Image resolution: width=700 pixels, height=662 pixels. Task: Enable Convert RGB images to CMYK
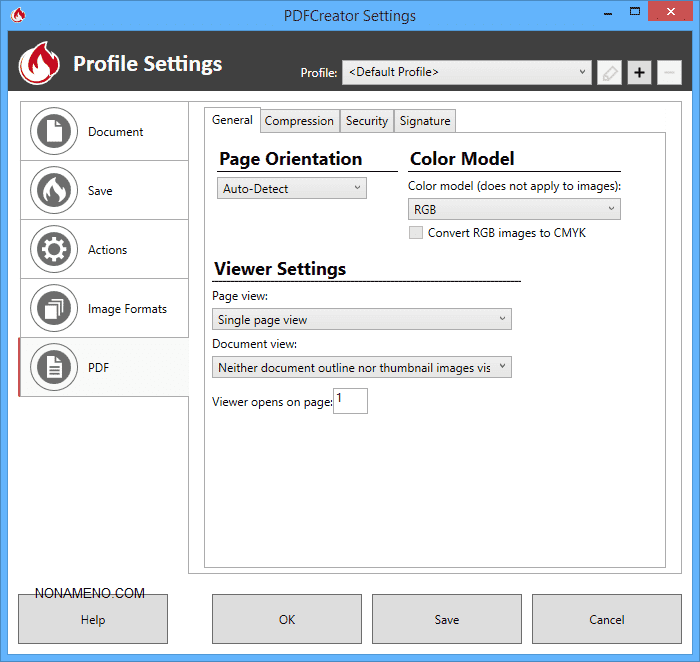point(416,233)
